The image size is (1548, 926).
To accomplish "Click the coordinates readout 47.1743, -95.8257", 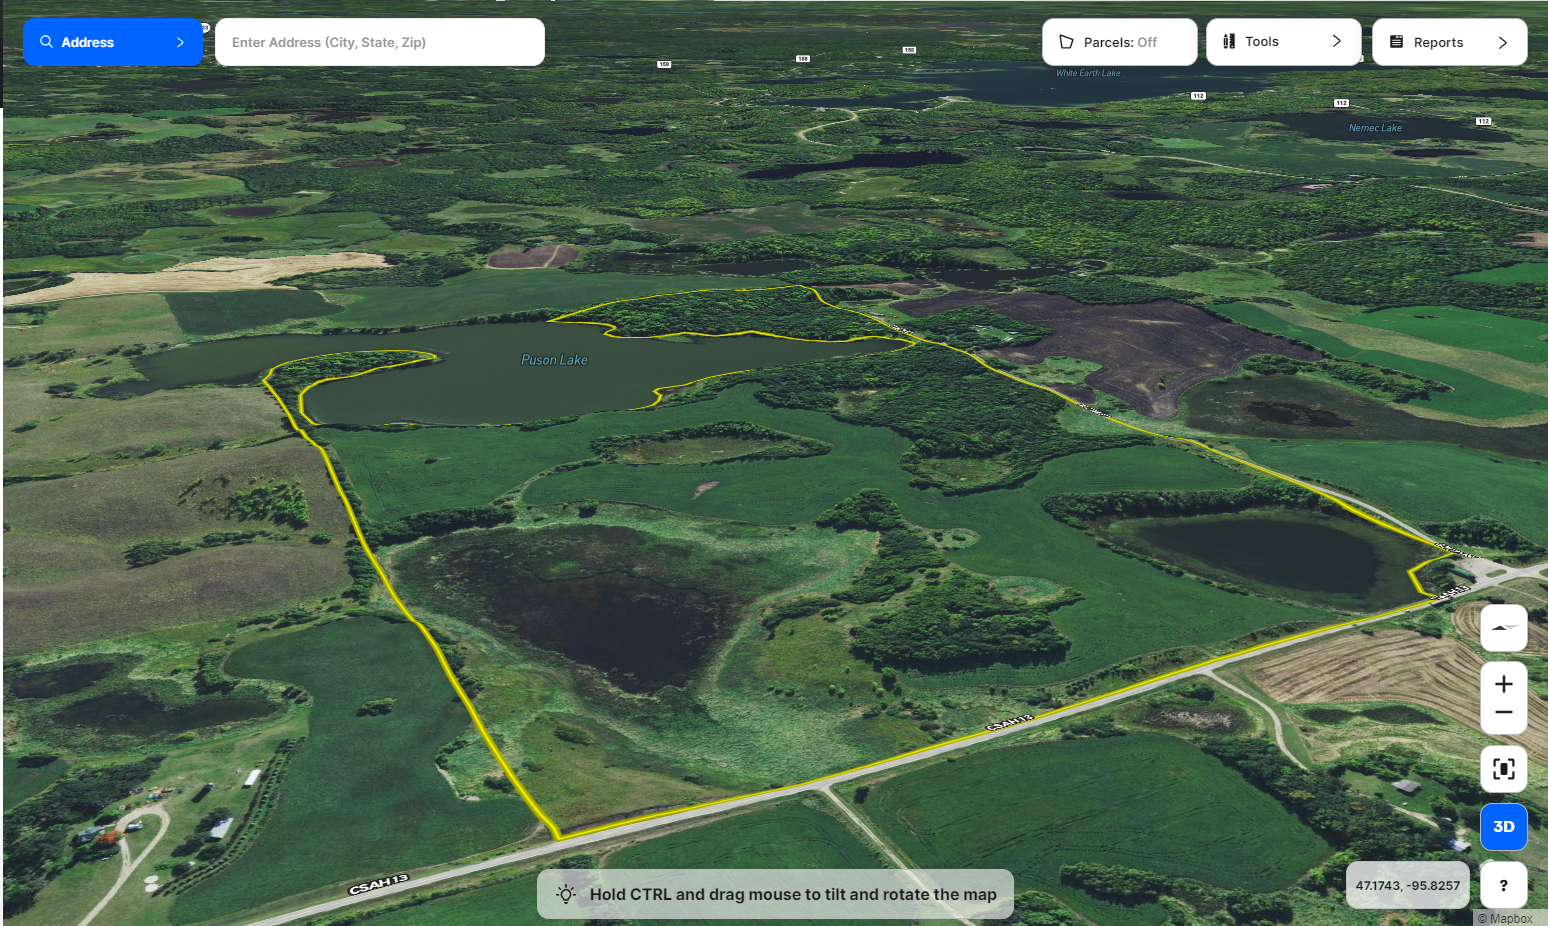I will point(1407,885).
